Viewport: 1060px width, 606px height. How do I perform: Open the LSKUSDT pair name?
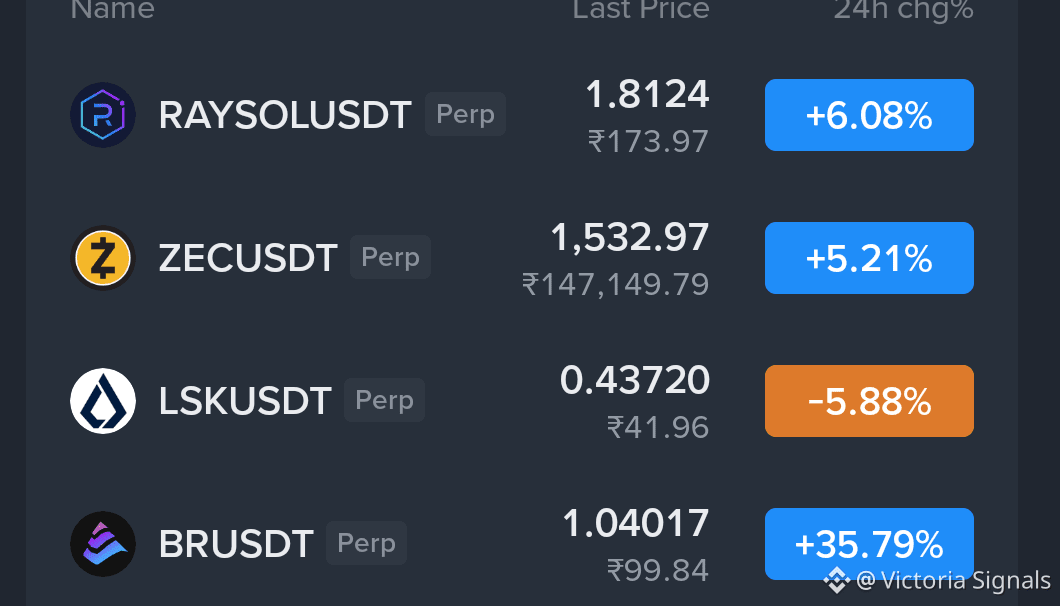pyautogui.click(x=245, y=401)
